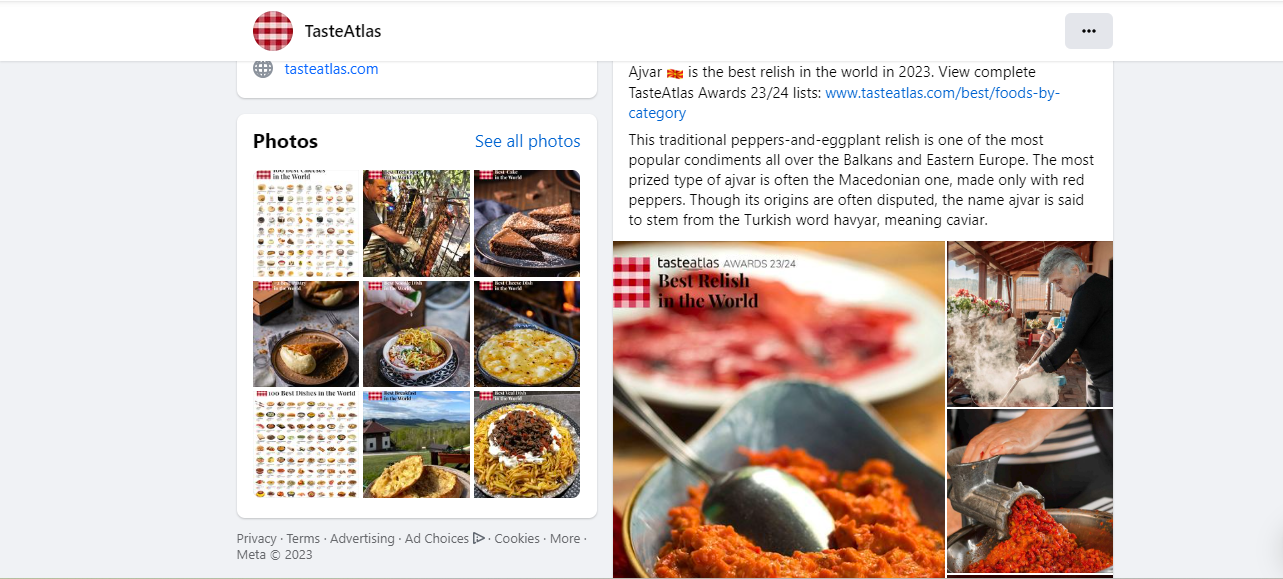Click the Privacy footer link
The height and width of the screenshot is (579, 1283).
pyautogui.click(x=257, y=539)
